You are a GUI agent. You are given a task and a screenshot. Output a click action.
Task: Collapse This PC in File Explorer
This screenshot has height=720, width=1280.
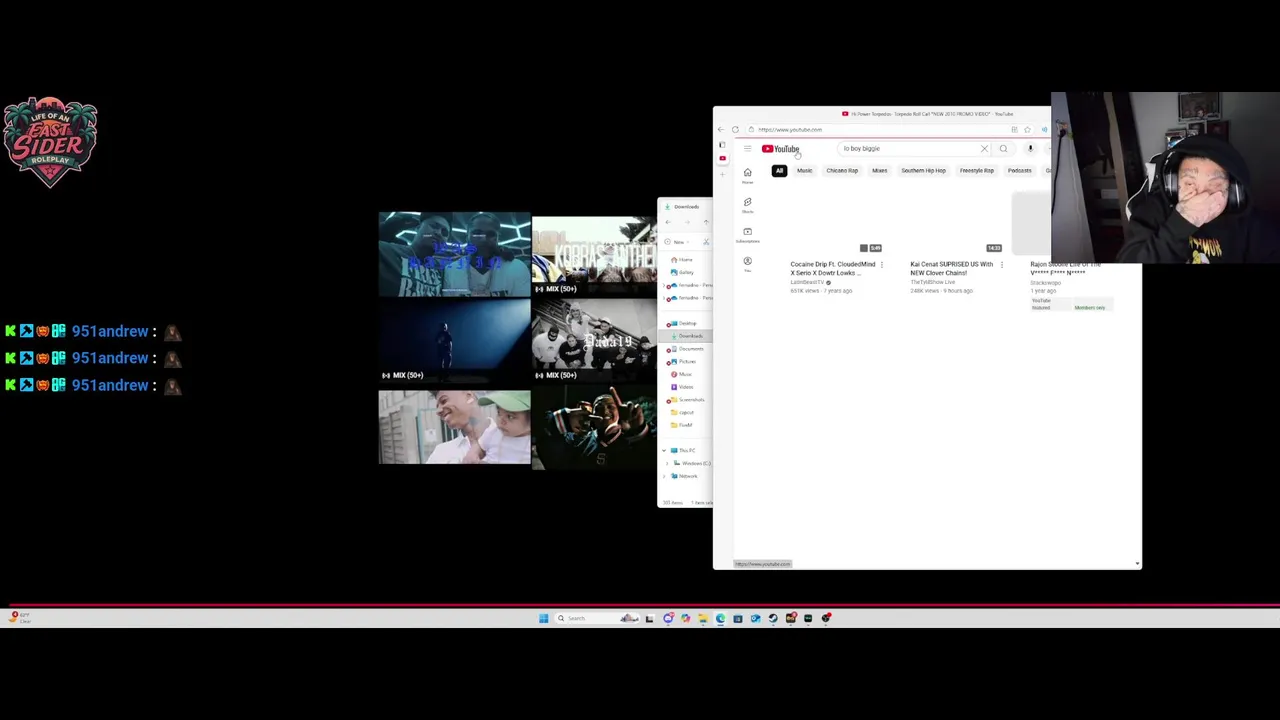tap(664, 450)
